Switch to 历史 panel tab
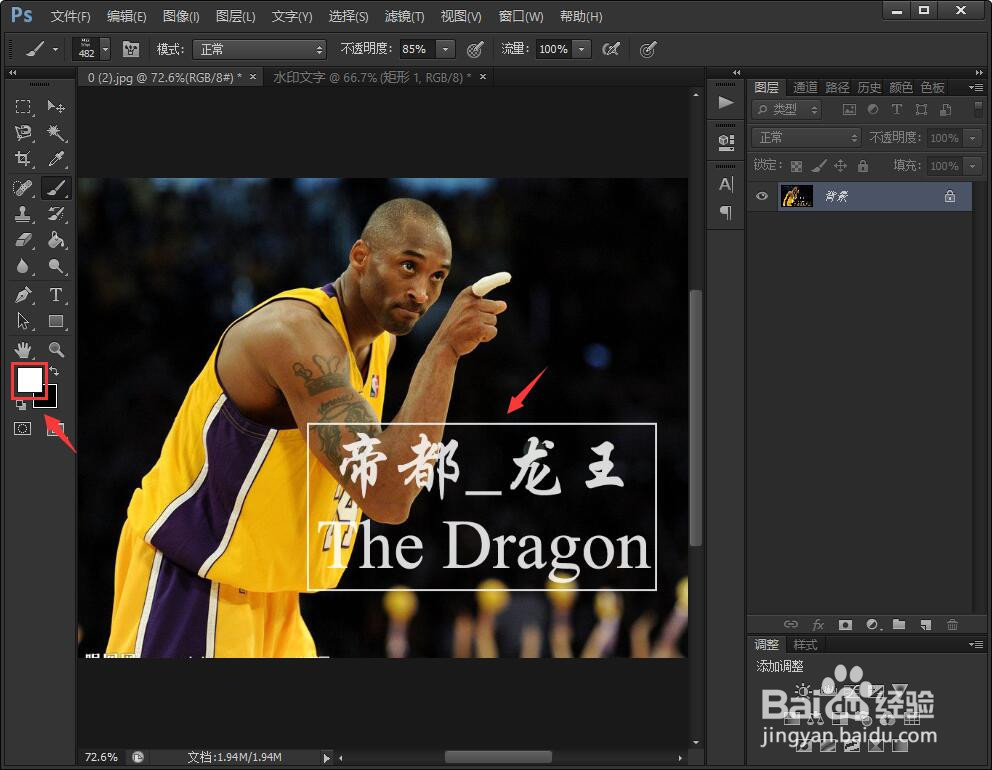The image size is (992, 770). [869, 87]
